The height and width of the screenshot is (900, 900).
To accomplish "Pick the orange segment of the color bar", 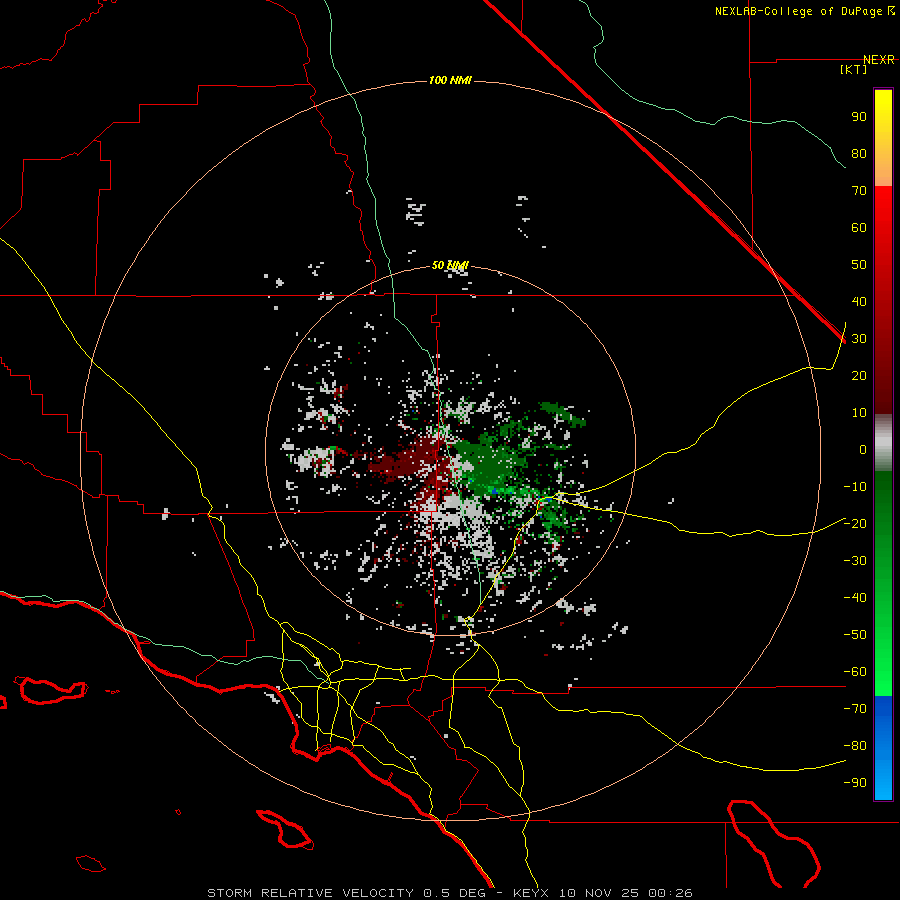I will [x=883, y=172].
